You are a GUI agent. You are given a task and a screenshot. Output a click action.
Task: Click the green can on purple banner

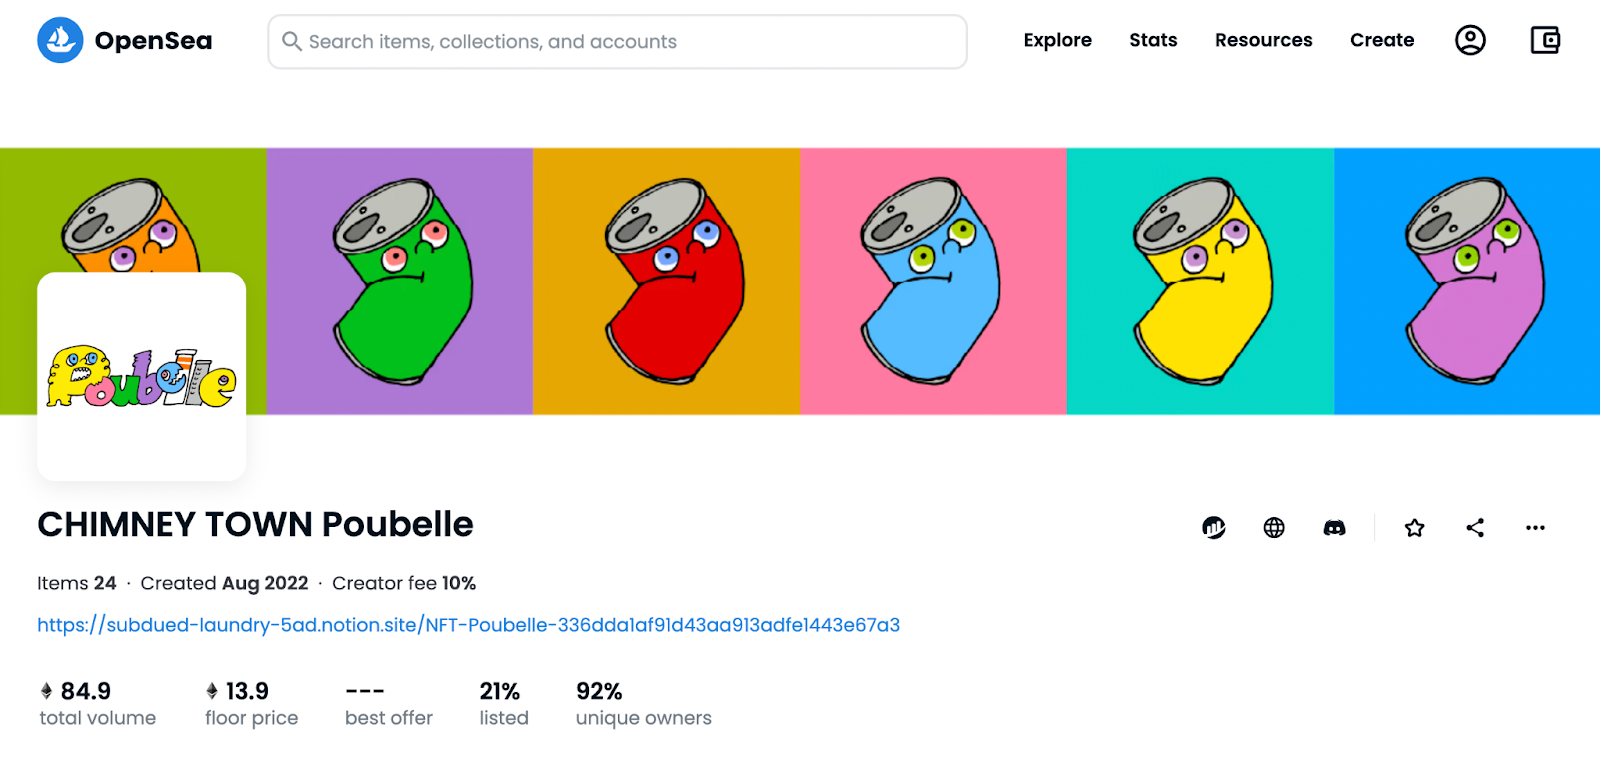402,281
